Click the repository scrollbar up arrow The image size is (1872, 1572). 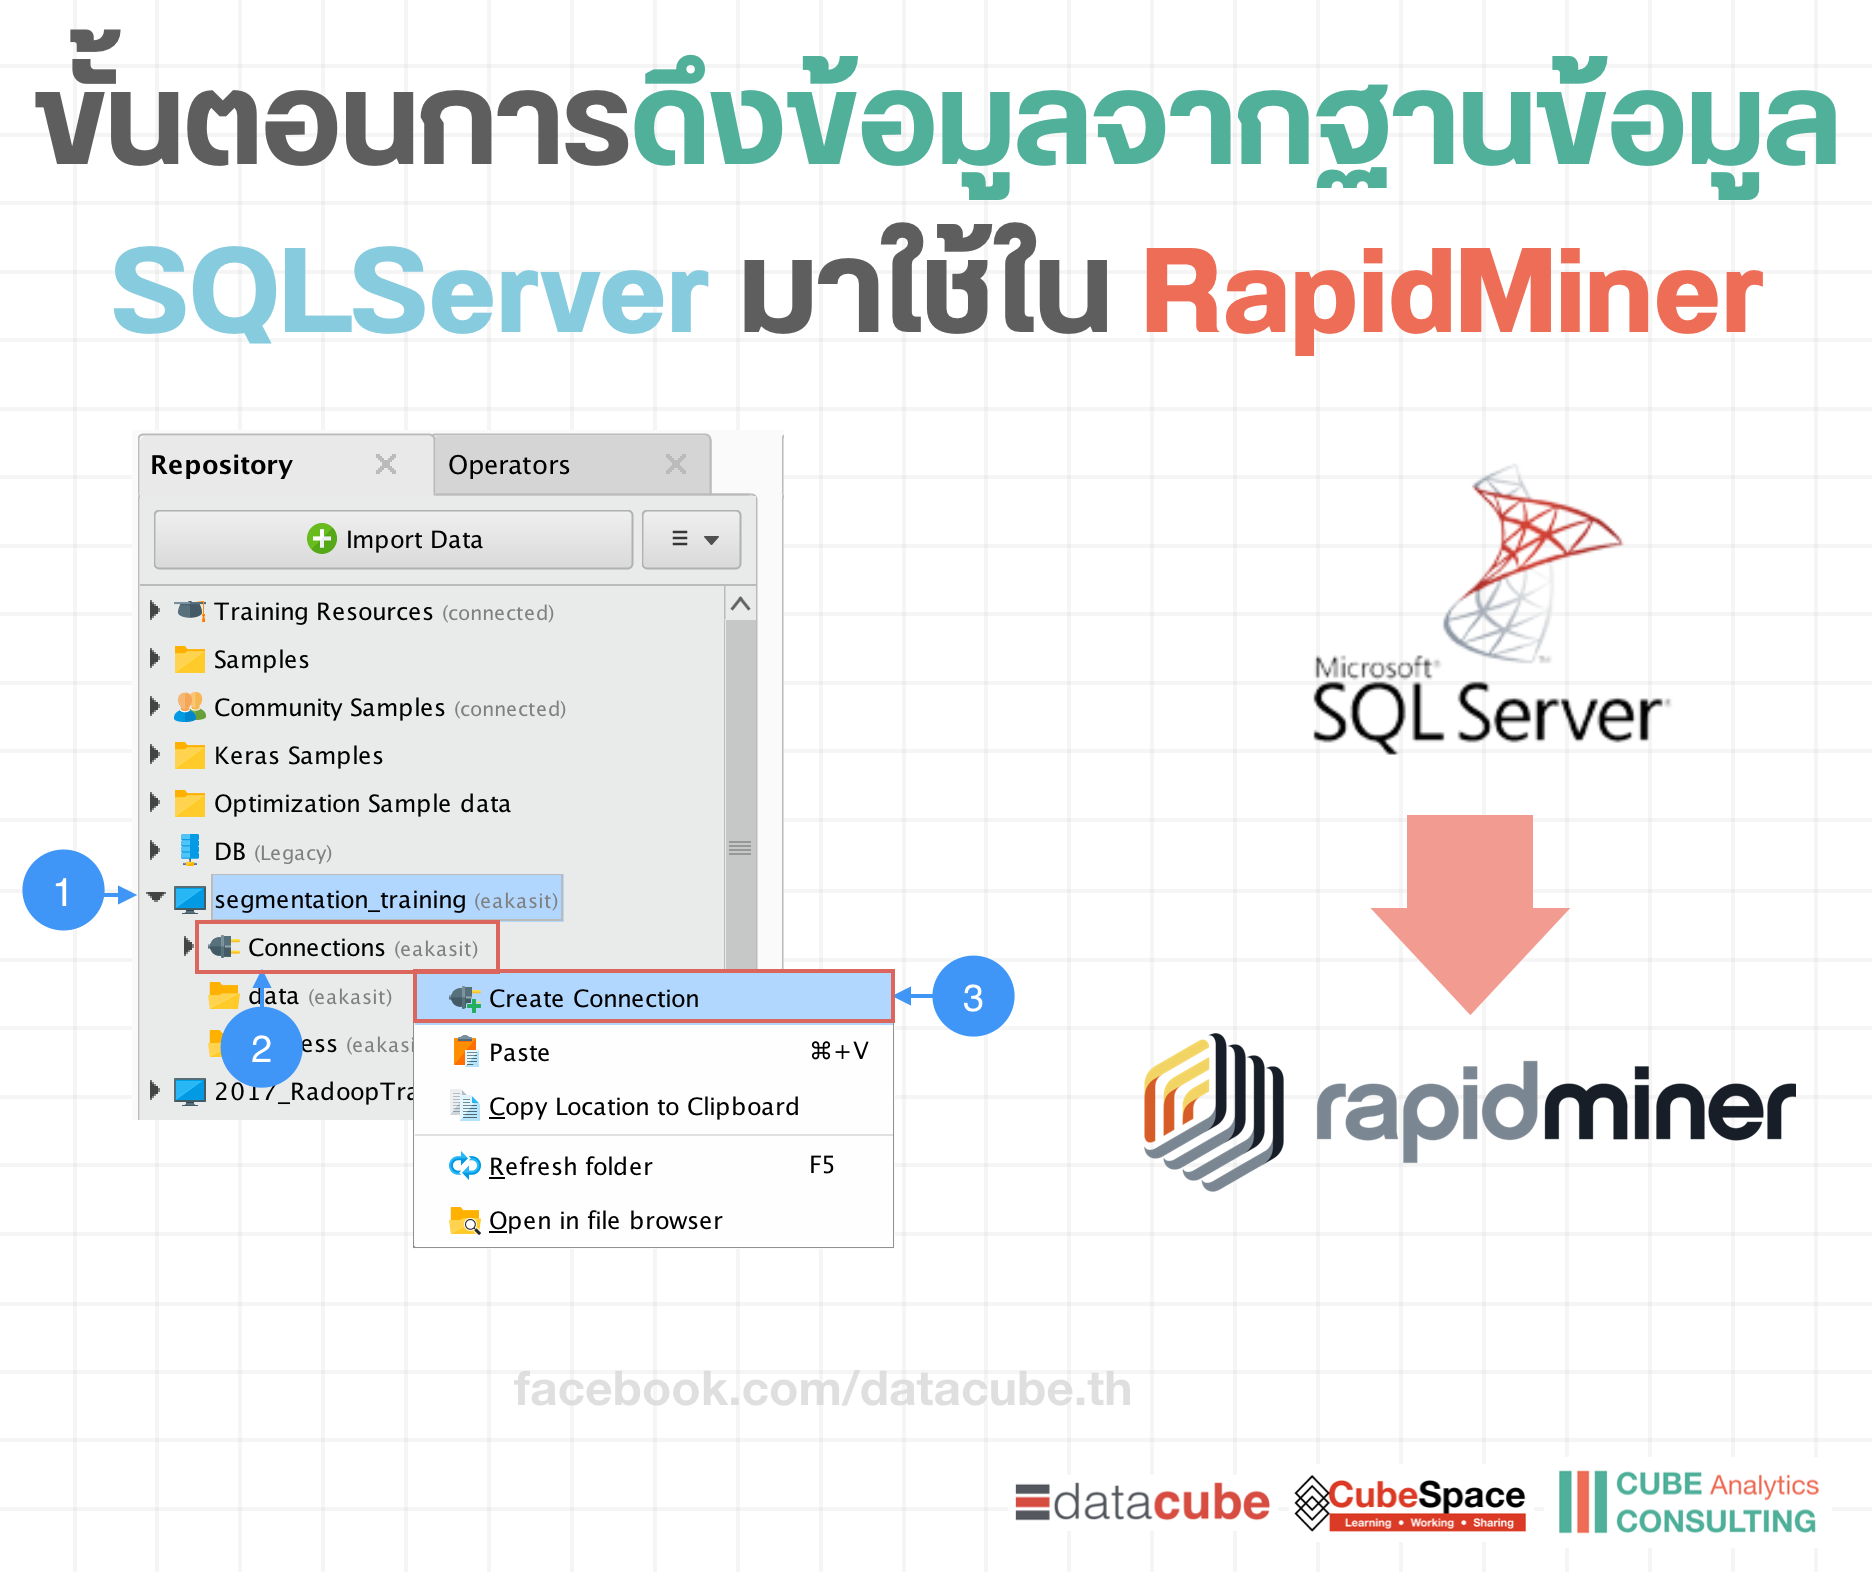(740, 604)
